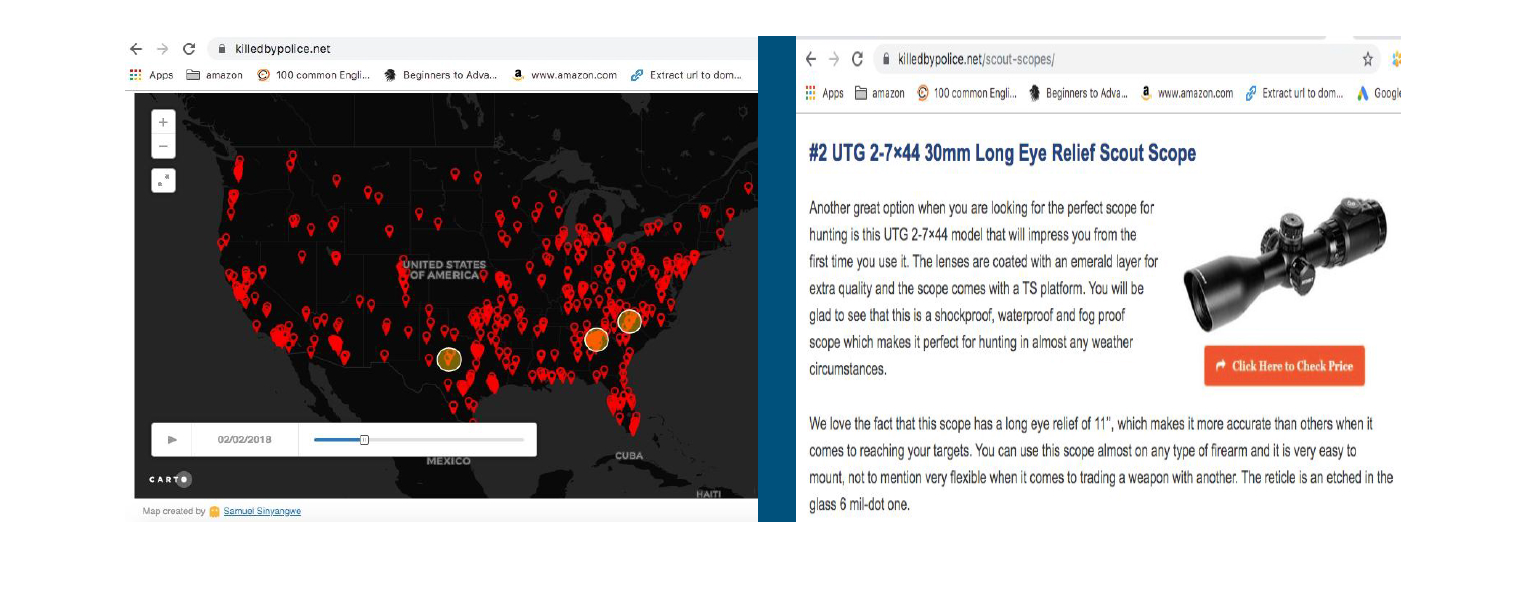Bookmark the scout-scopes page with star
The image size is (1525, 595).
[1367, 59]
